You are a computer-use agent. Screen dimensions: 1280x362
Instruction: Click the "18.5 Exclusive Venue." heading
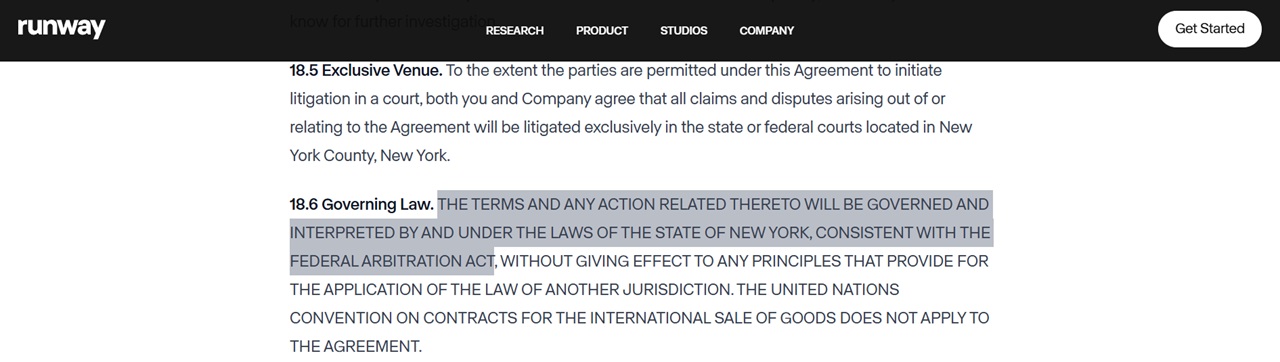[366, 71]
